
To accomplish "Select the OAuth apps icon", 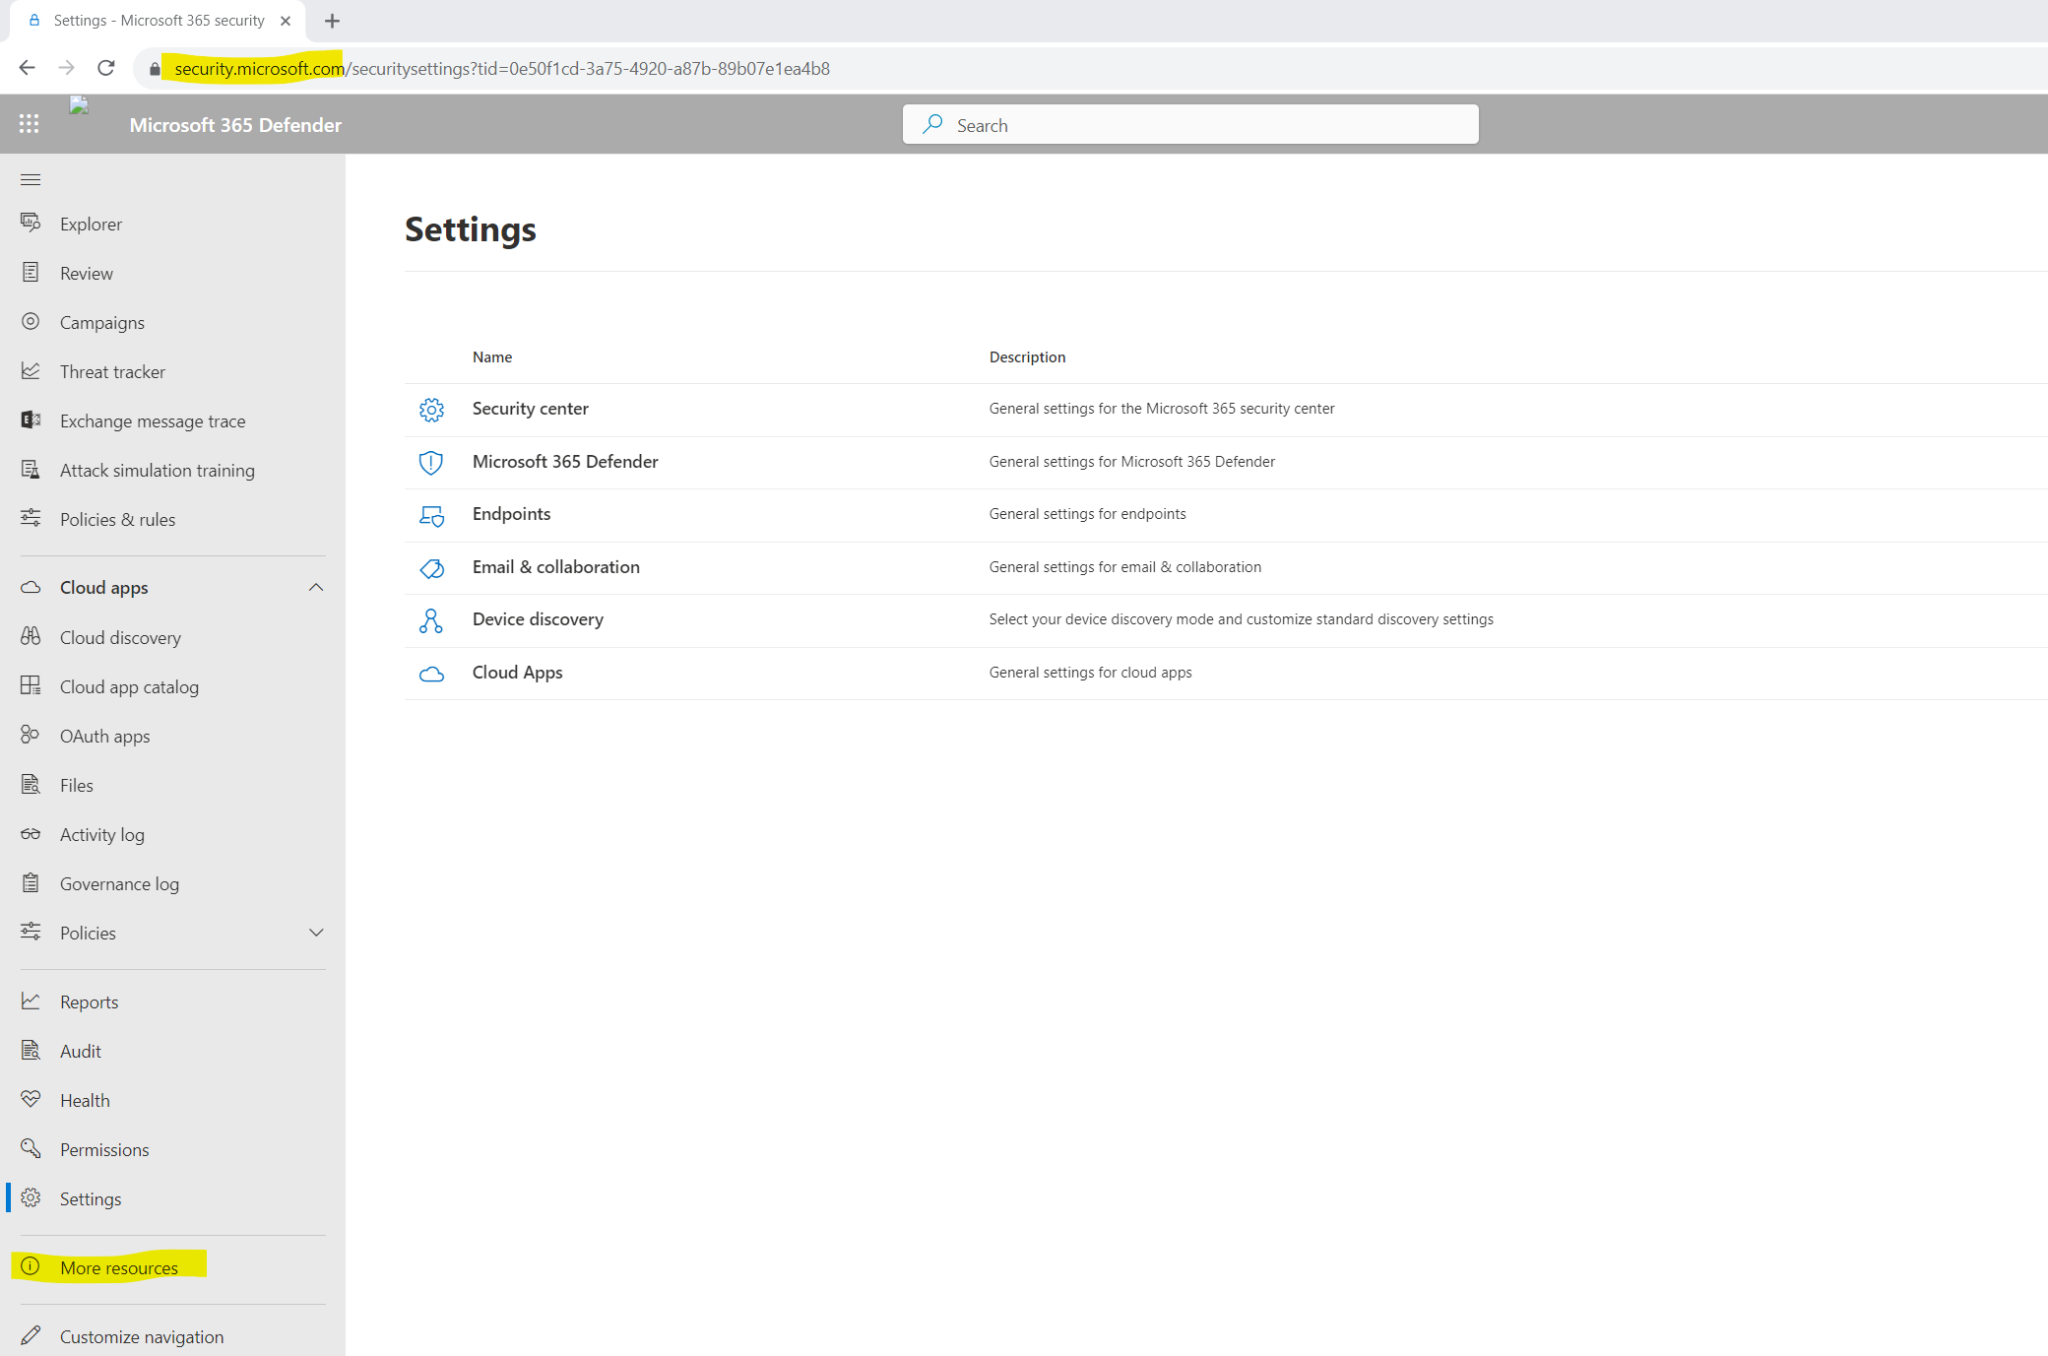I will click(30, 735).
